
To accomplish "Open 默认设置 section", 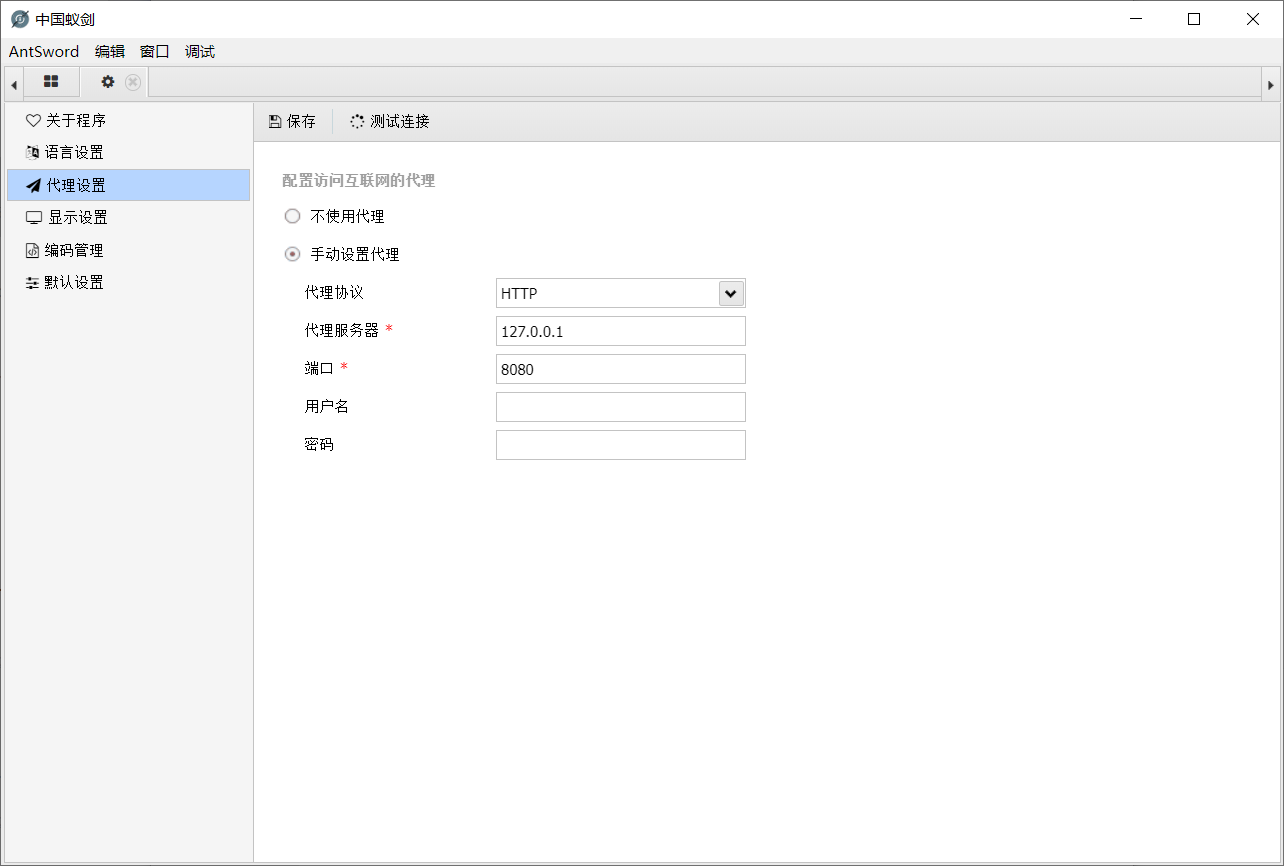I will [128, 282].
